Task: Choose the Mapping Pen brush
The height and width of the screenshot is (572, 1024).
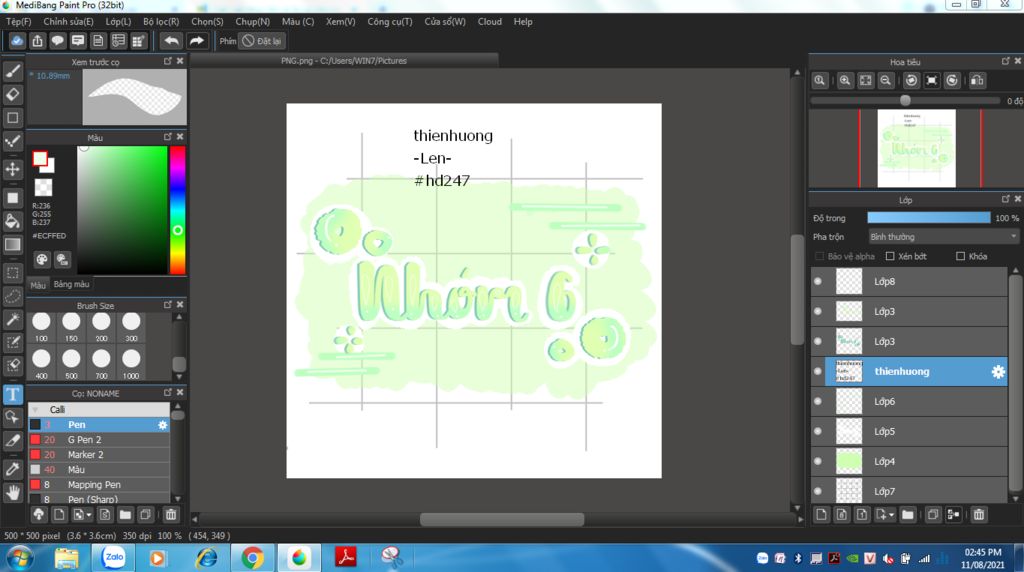Action: 99,485
